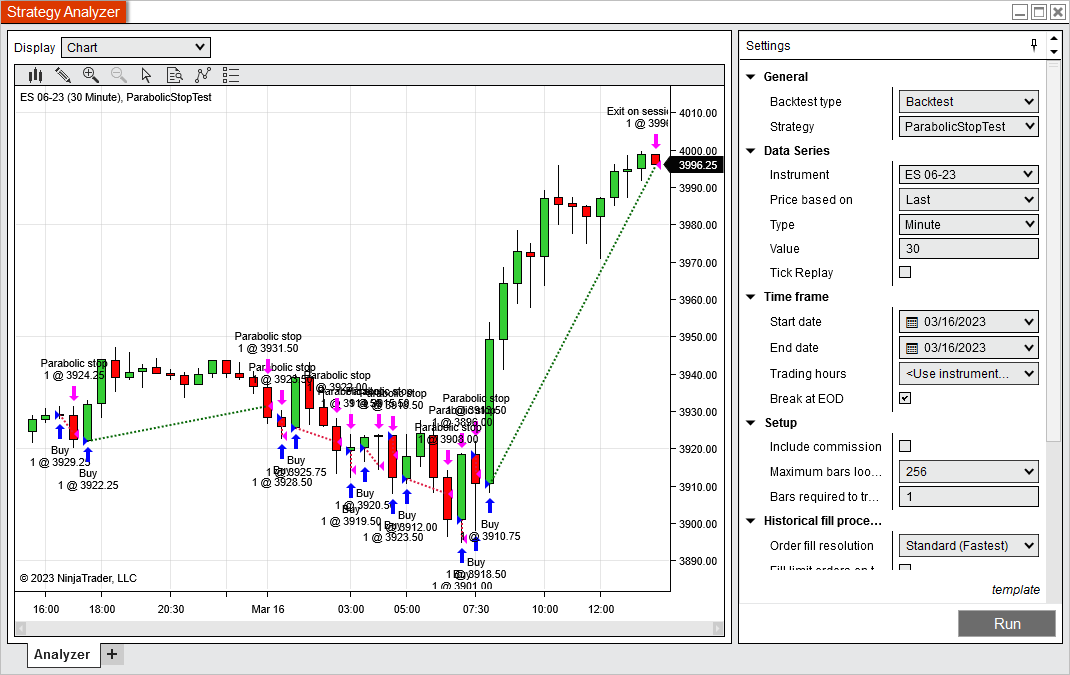
Task: Click the template link
Action: [x=1015, y=590]
